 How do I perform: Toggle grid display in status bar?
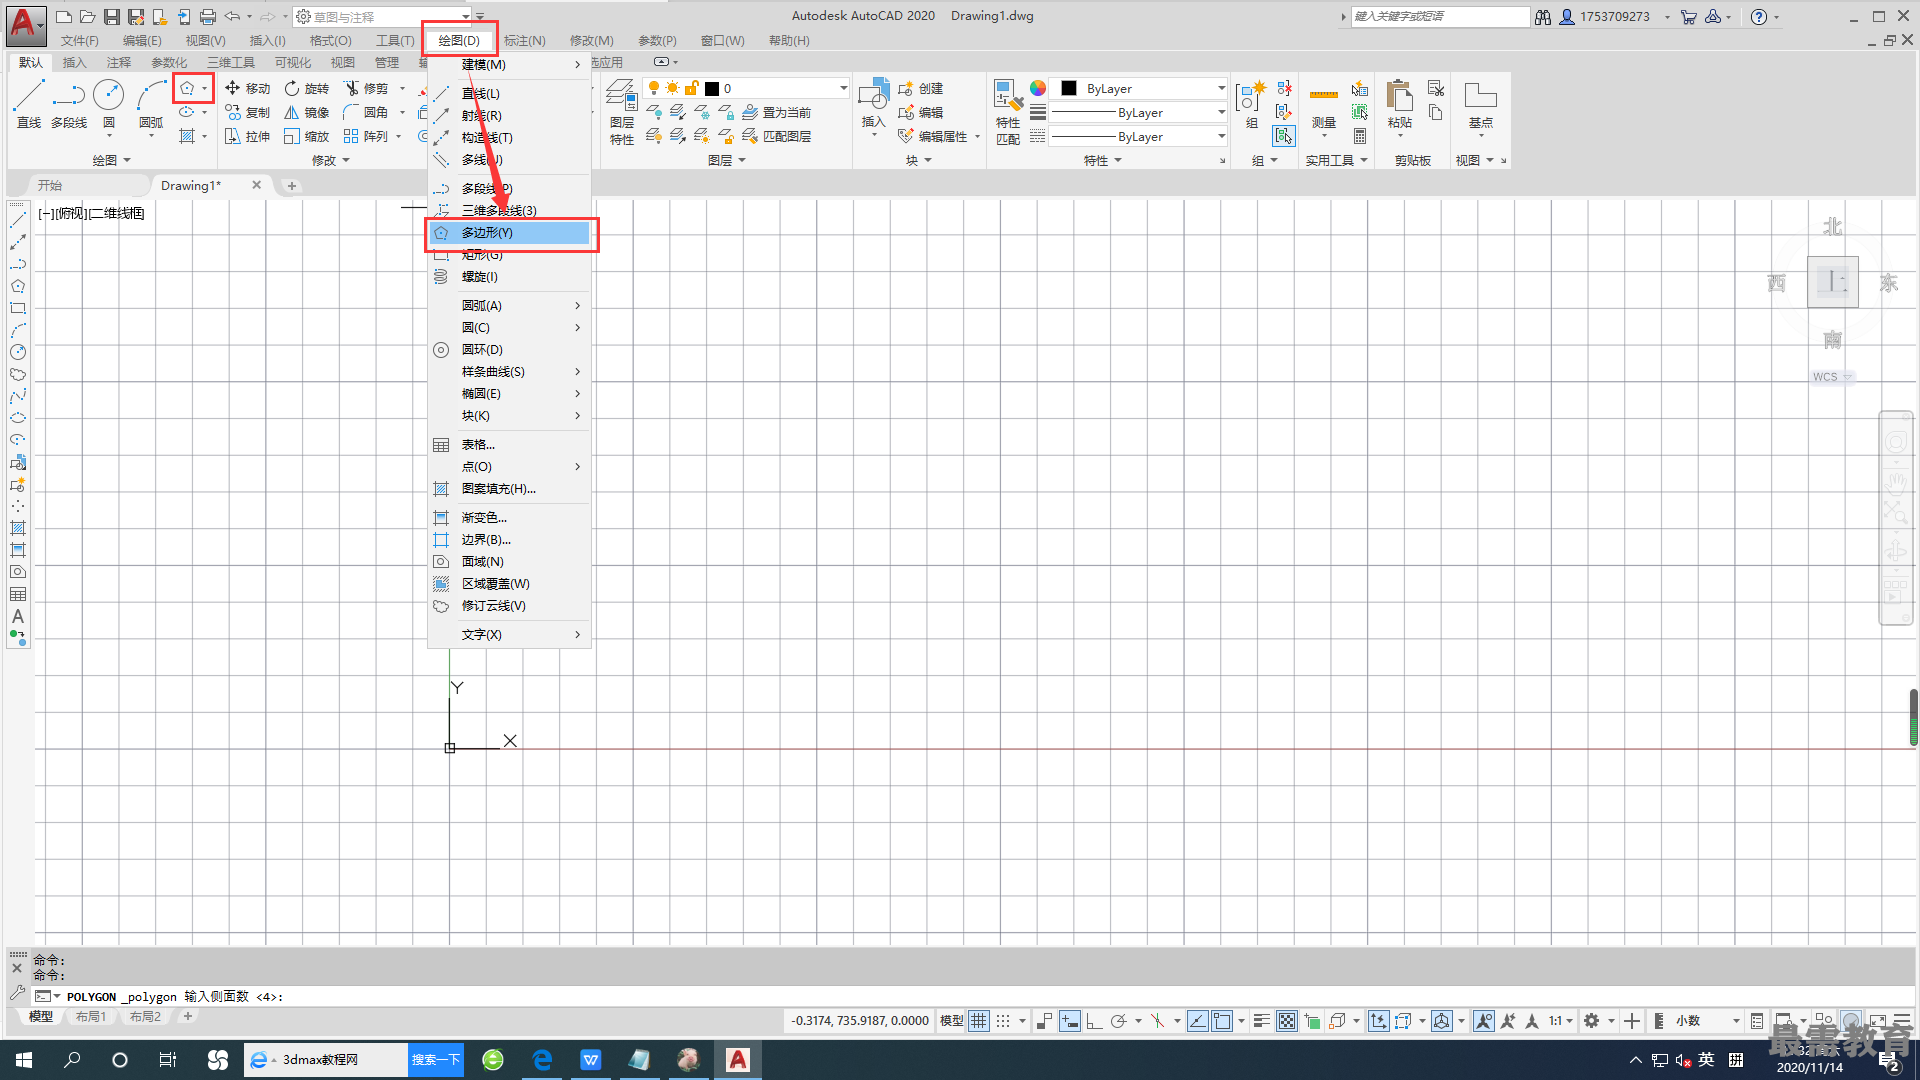pyautogui.click(x=979, y=1021)
